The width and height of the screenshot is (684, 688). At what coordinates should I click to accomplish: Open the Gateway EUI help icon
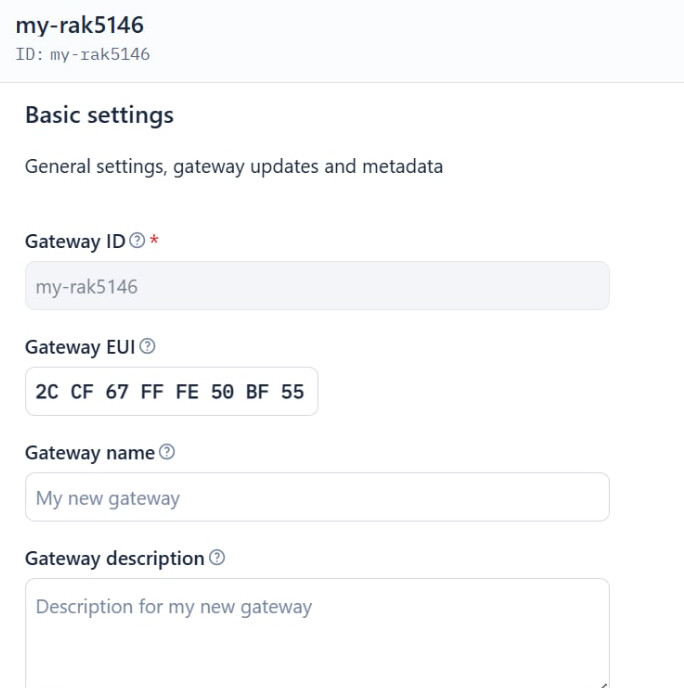click(147, 346)
